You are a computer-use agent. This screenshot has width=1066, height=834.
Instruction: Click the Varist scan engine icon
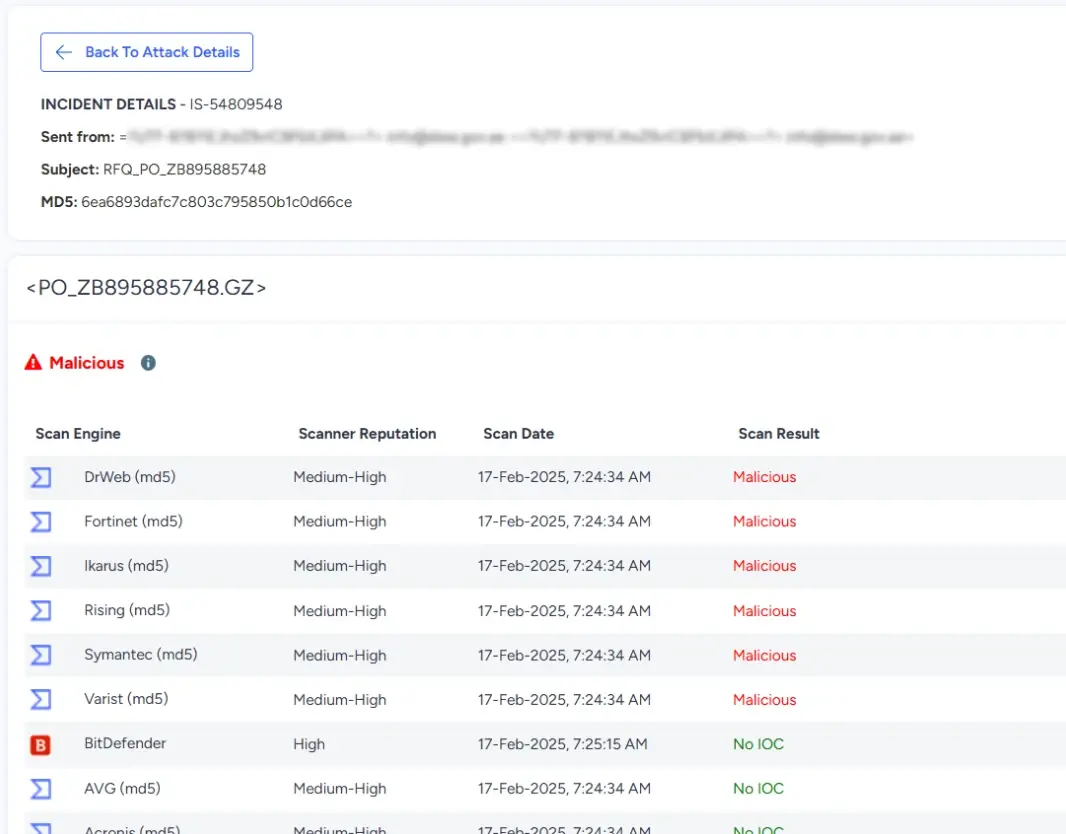click(x=40, y=700)
